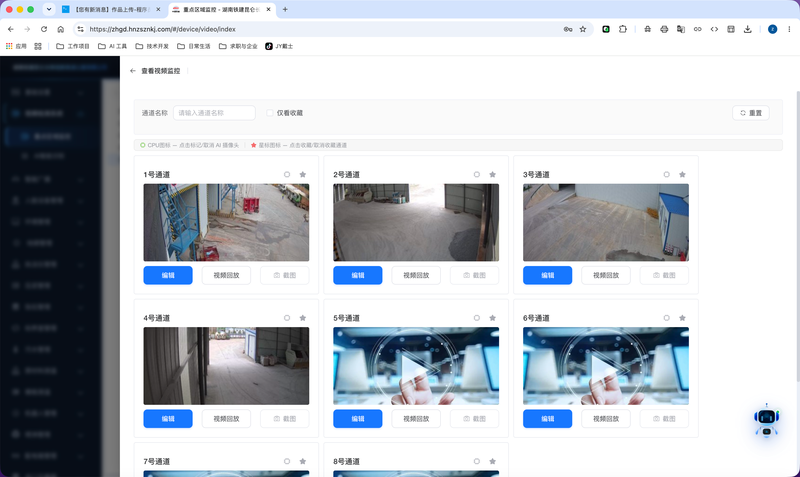Favorite 3号通道 with its star

(682, 174)
